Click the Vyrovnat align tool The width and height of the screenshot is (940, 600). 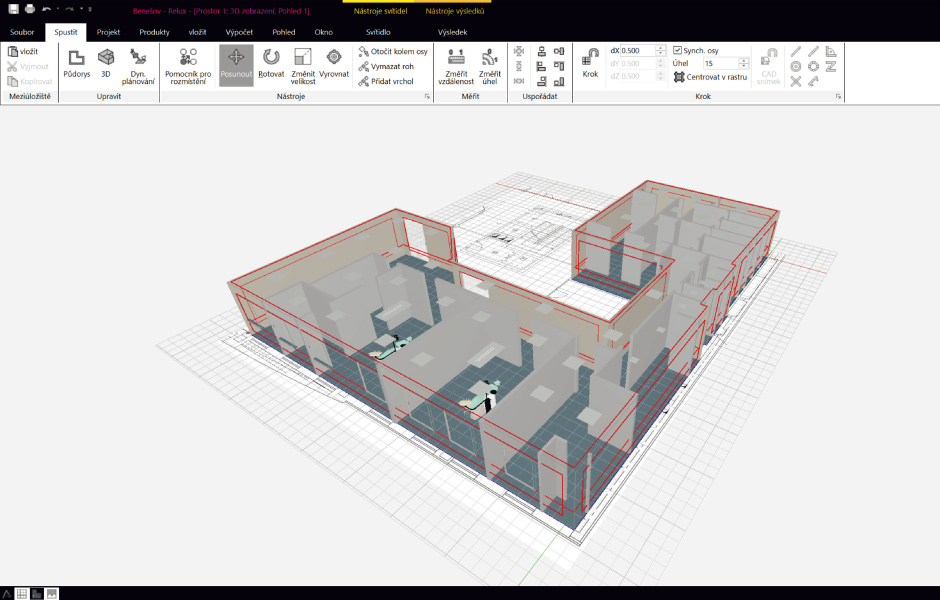pyautogui.click(x=334, y=64)
